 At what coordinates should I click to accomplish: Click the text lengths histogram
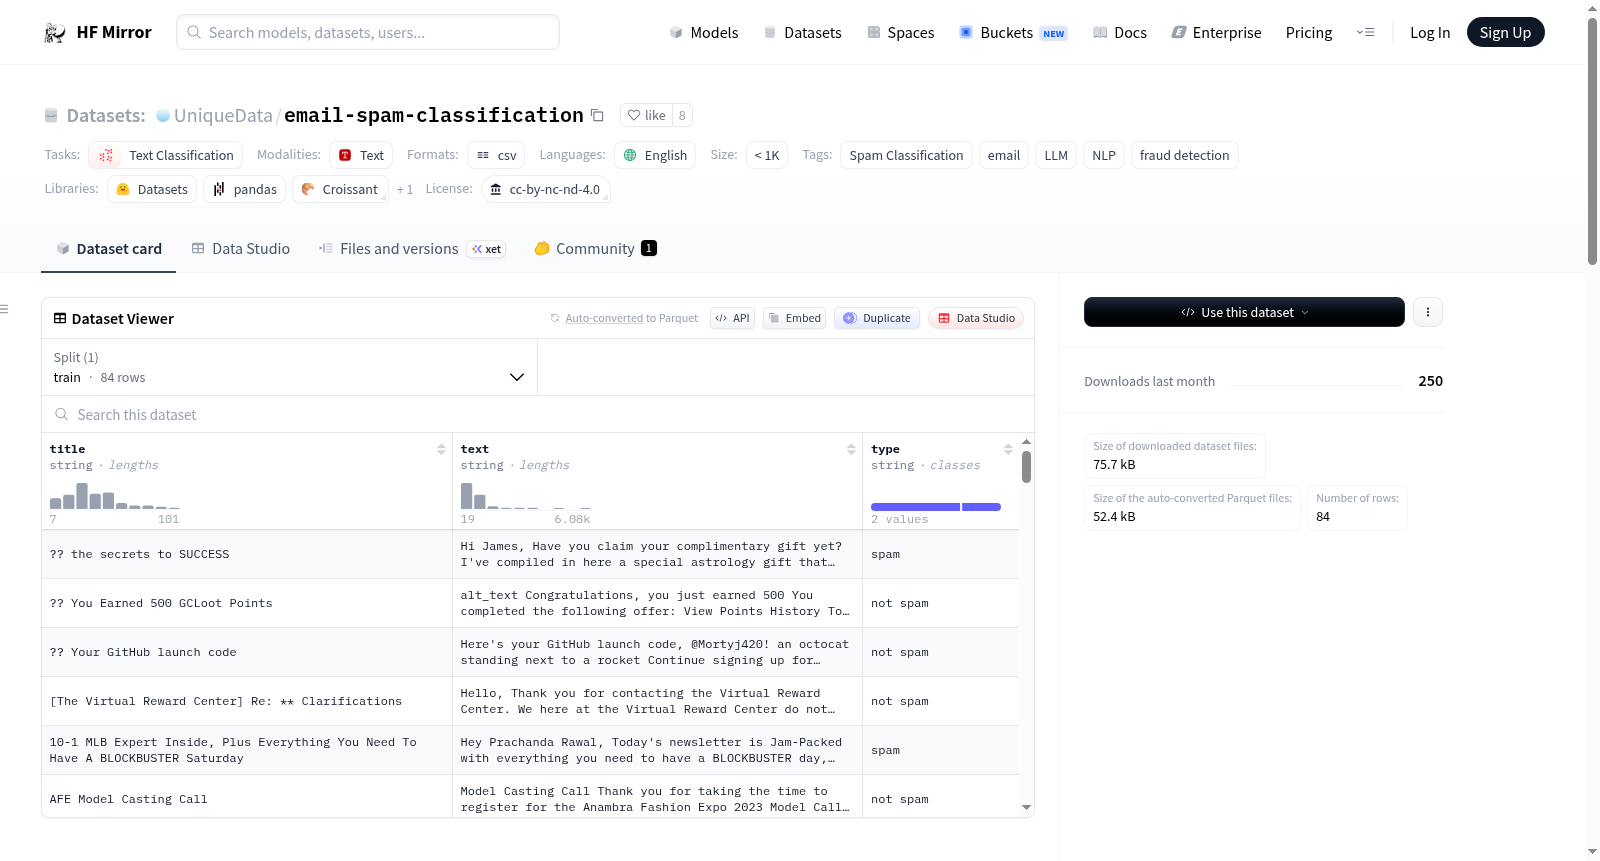tap(525, 496)
